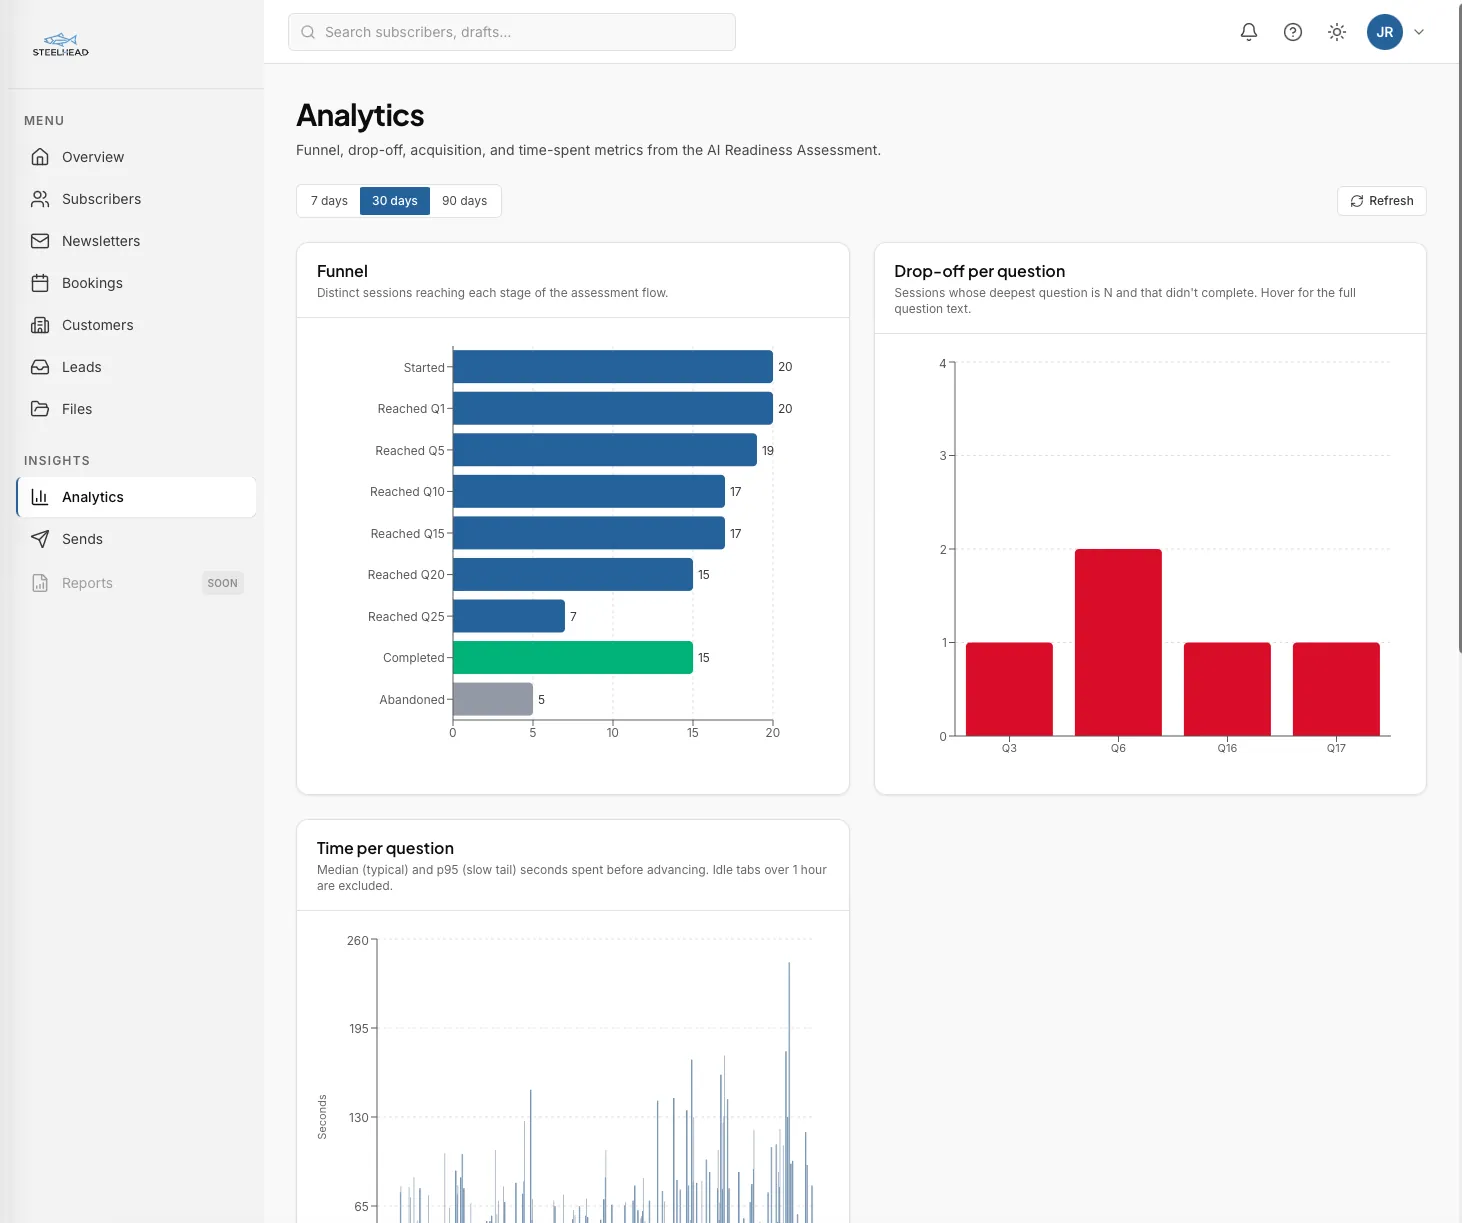Click the Files folder icon
This screenshot has width=1462, height=1223.
40,409
